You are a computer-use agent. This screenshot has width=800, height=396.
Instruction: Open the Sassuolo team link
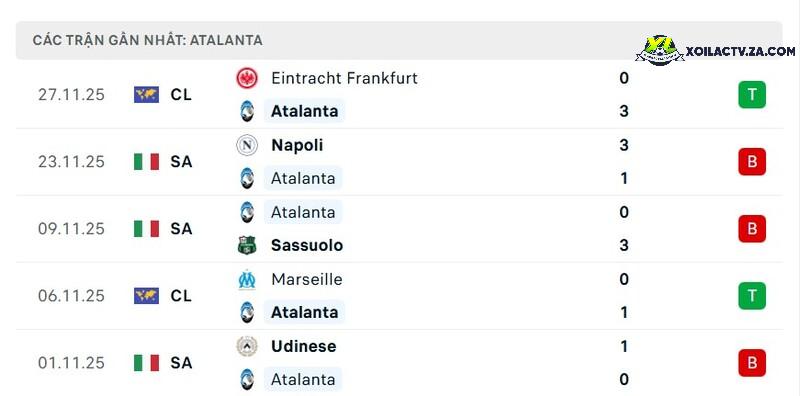(307, 245)
